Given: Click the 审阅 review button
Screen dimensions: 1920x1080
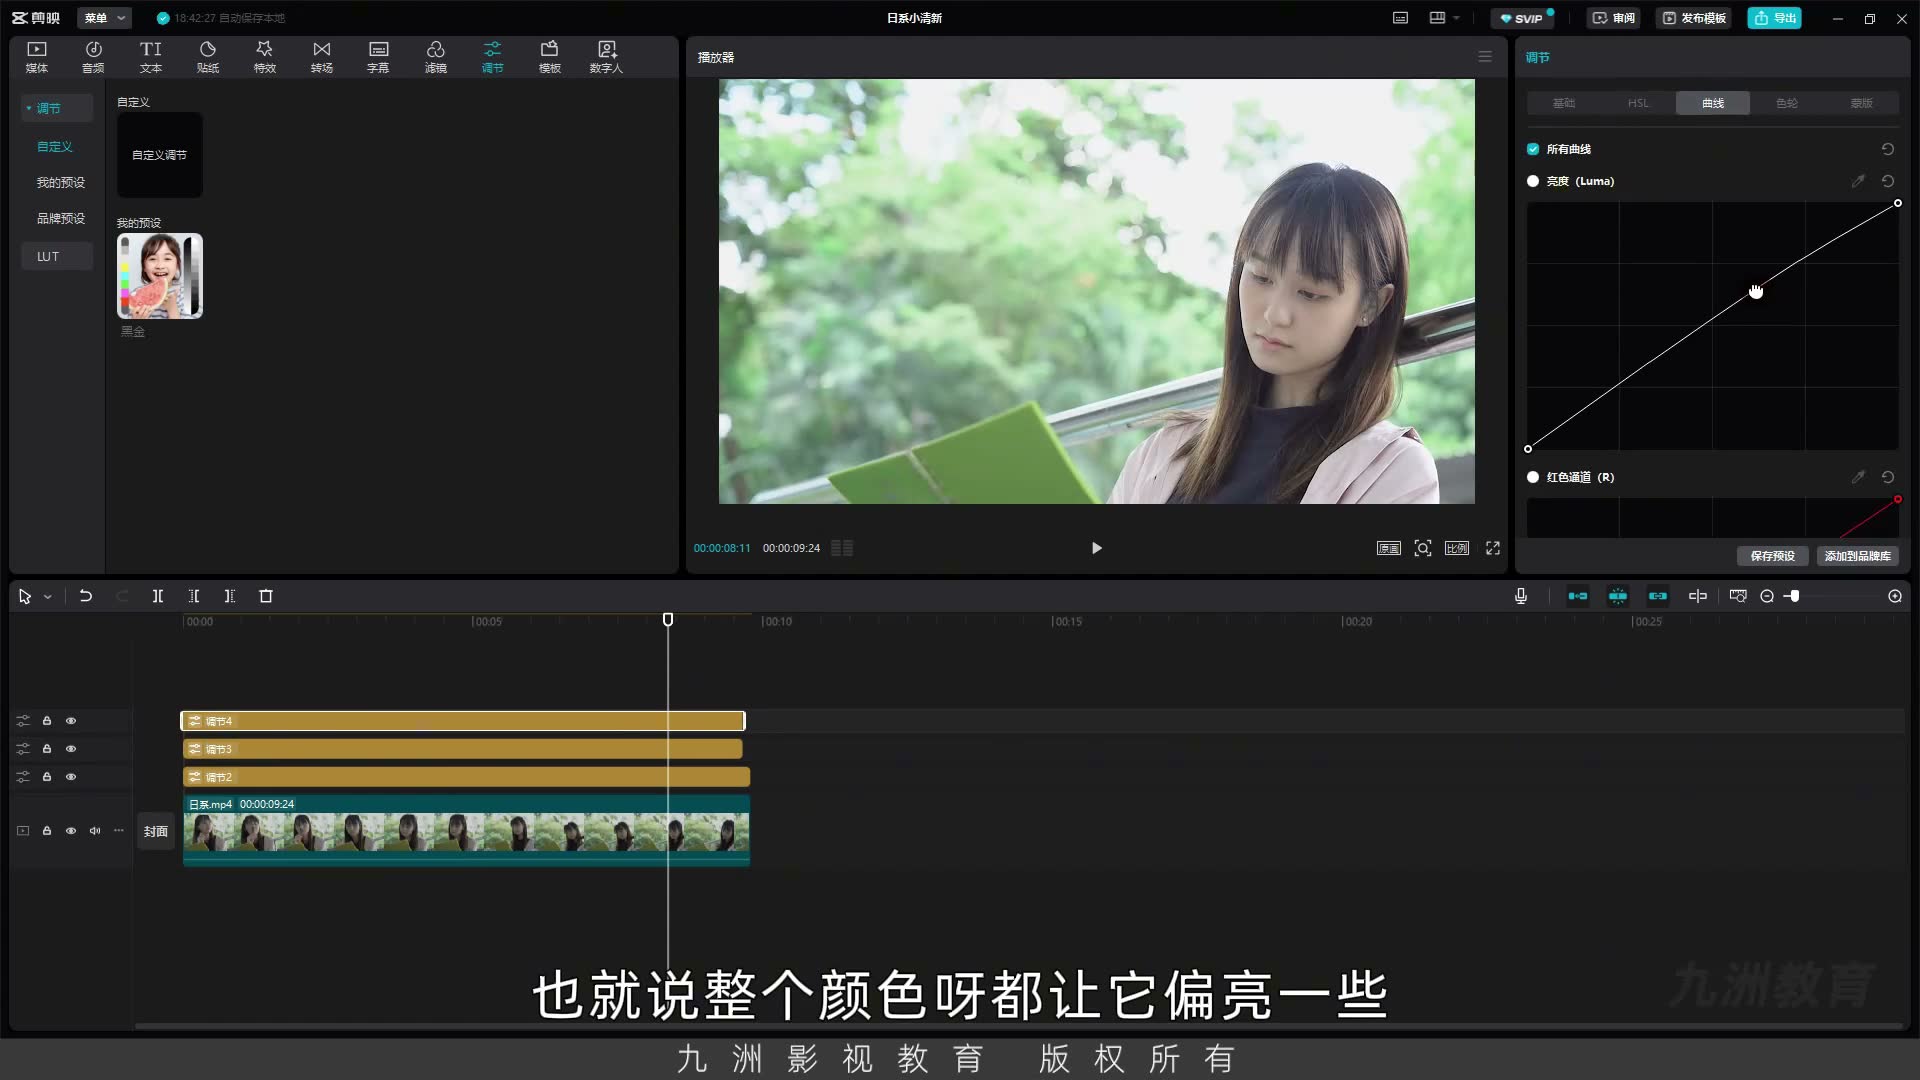Looking at the screenshot, I should point(1614,18).
